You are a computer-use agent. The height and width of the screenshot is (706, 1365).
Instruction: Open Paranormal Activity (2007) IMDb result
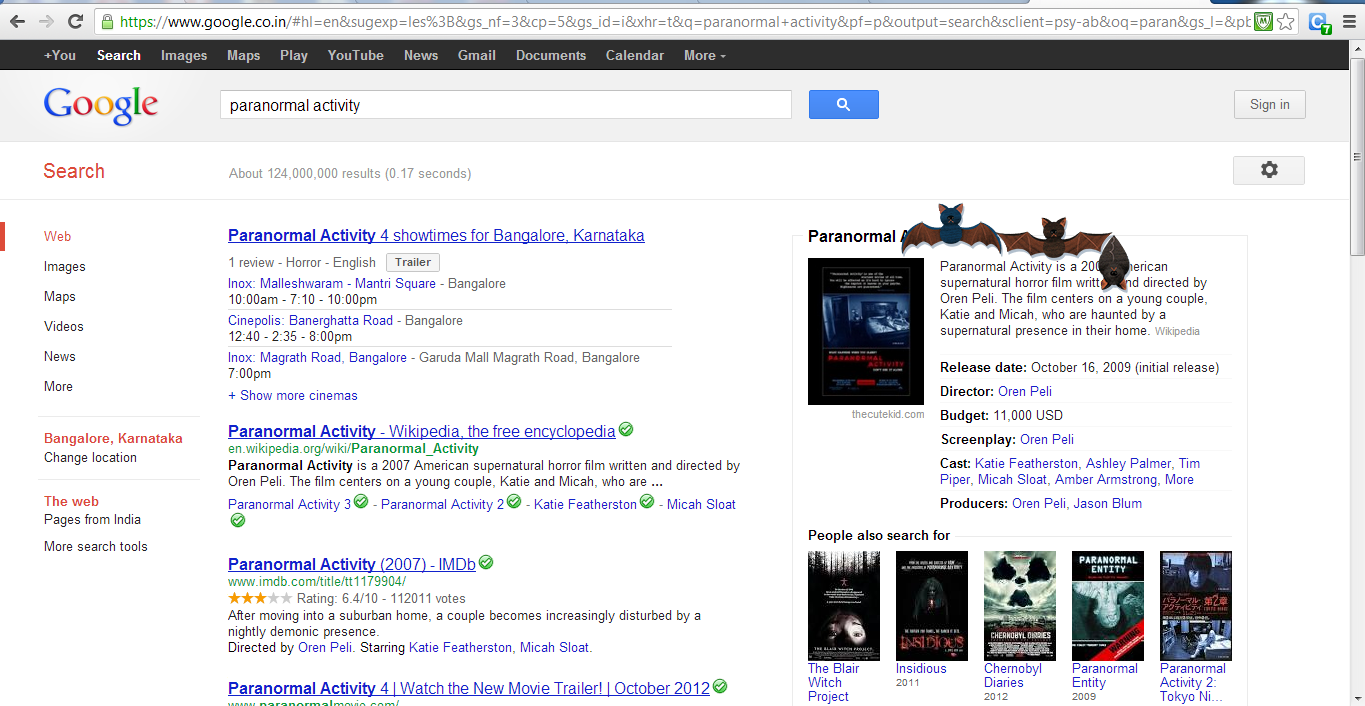pyautogui.click(x=352, y=564)
